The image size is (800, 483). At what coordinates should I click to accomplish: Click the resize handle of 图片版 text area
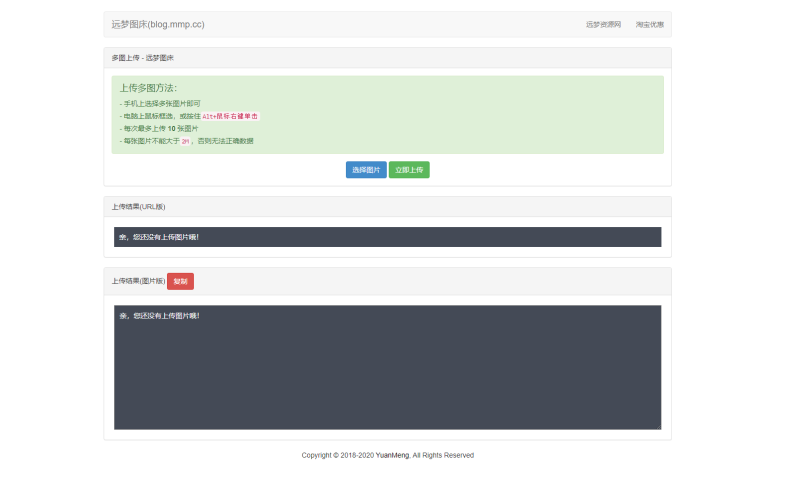(x=657, y=426)
